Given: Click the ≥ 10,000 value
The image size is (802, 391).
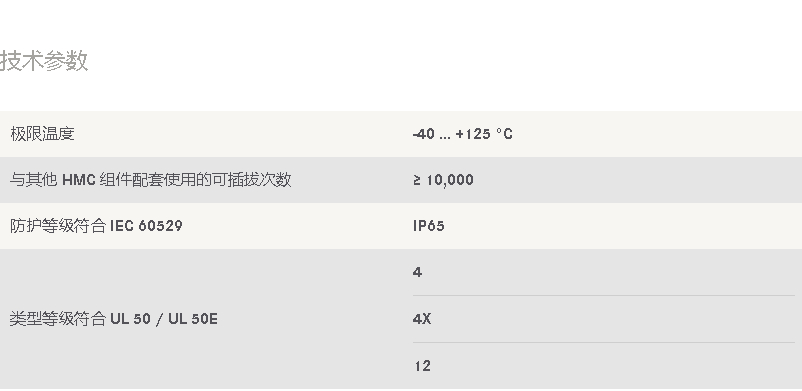Looking at the screenshot, I should (x=443, y=180).
